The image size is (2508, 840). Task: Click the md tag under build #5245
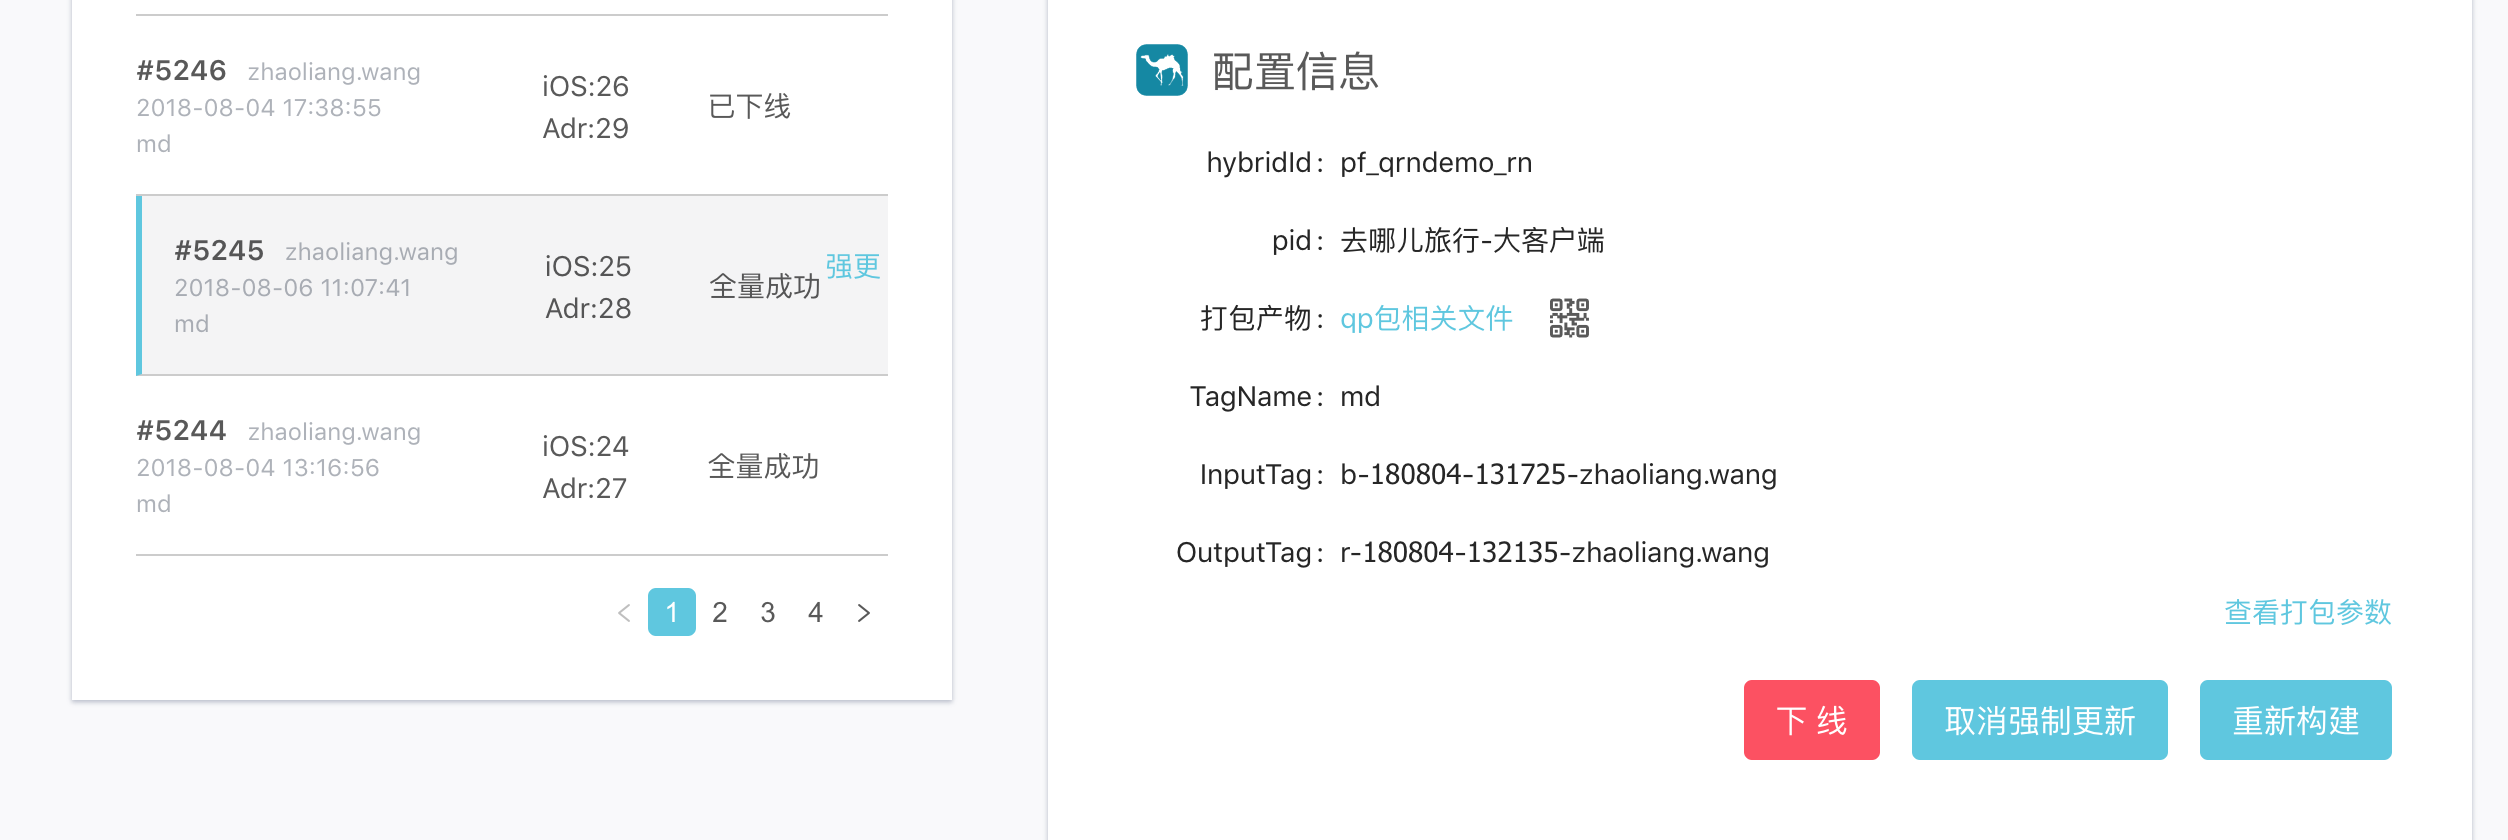click(191, 324)
